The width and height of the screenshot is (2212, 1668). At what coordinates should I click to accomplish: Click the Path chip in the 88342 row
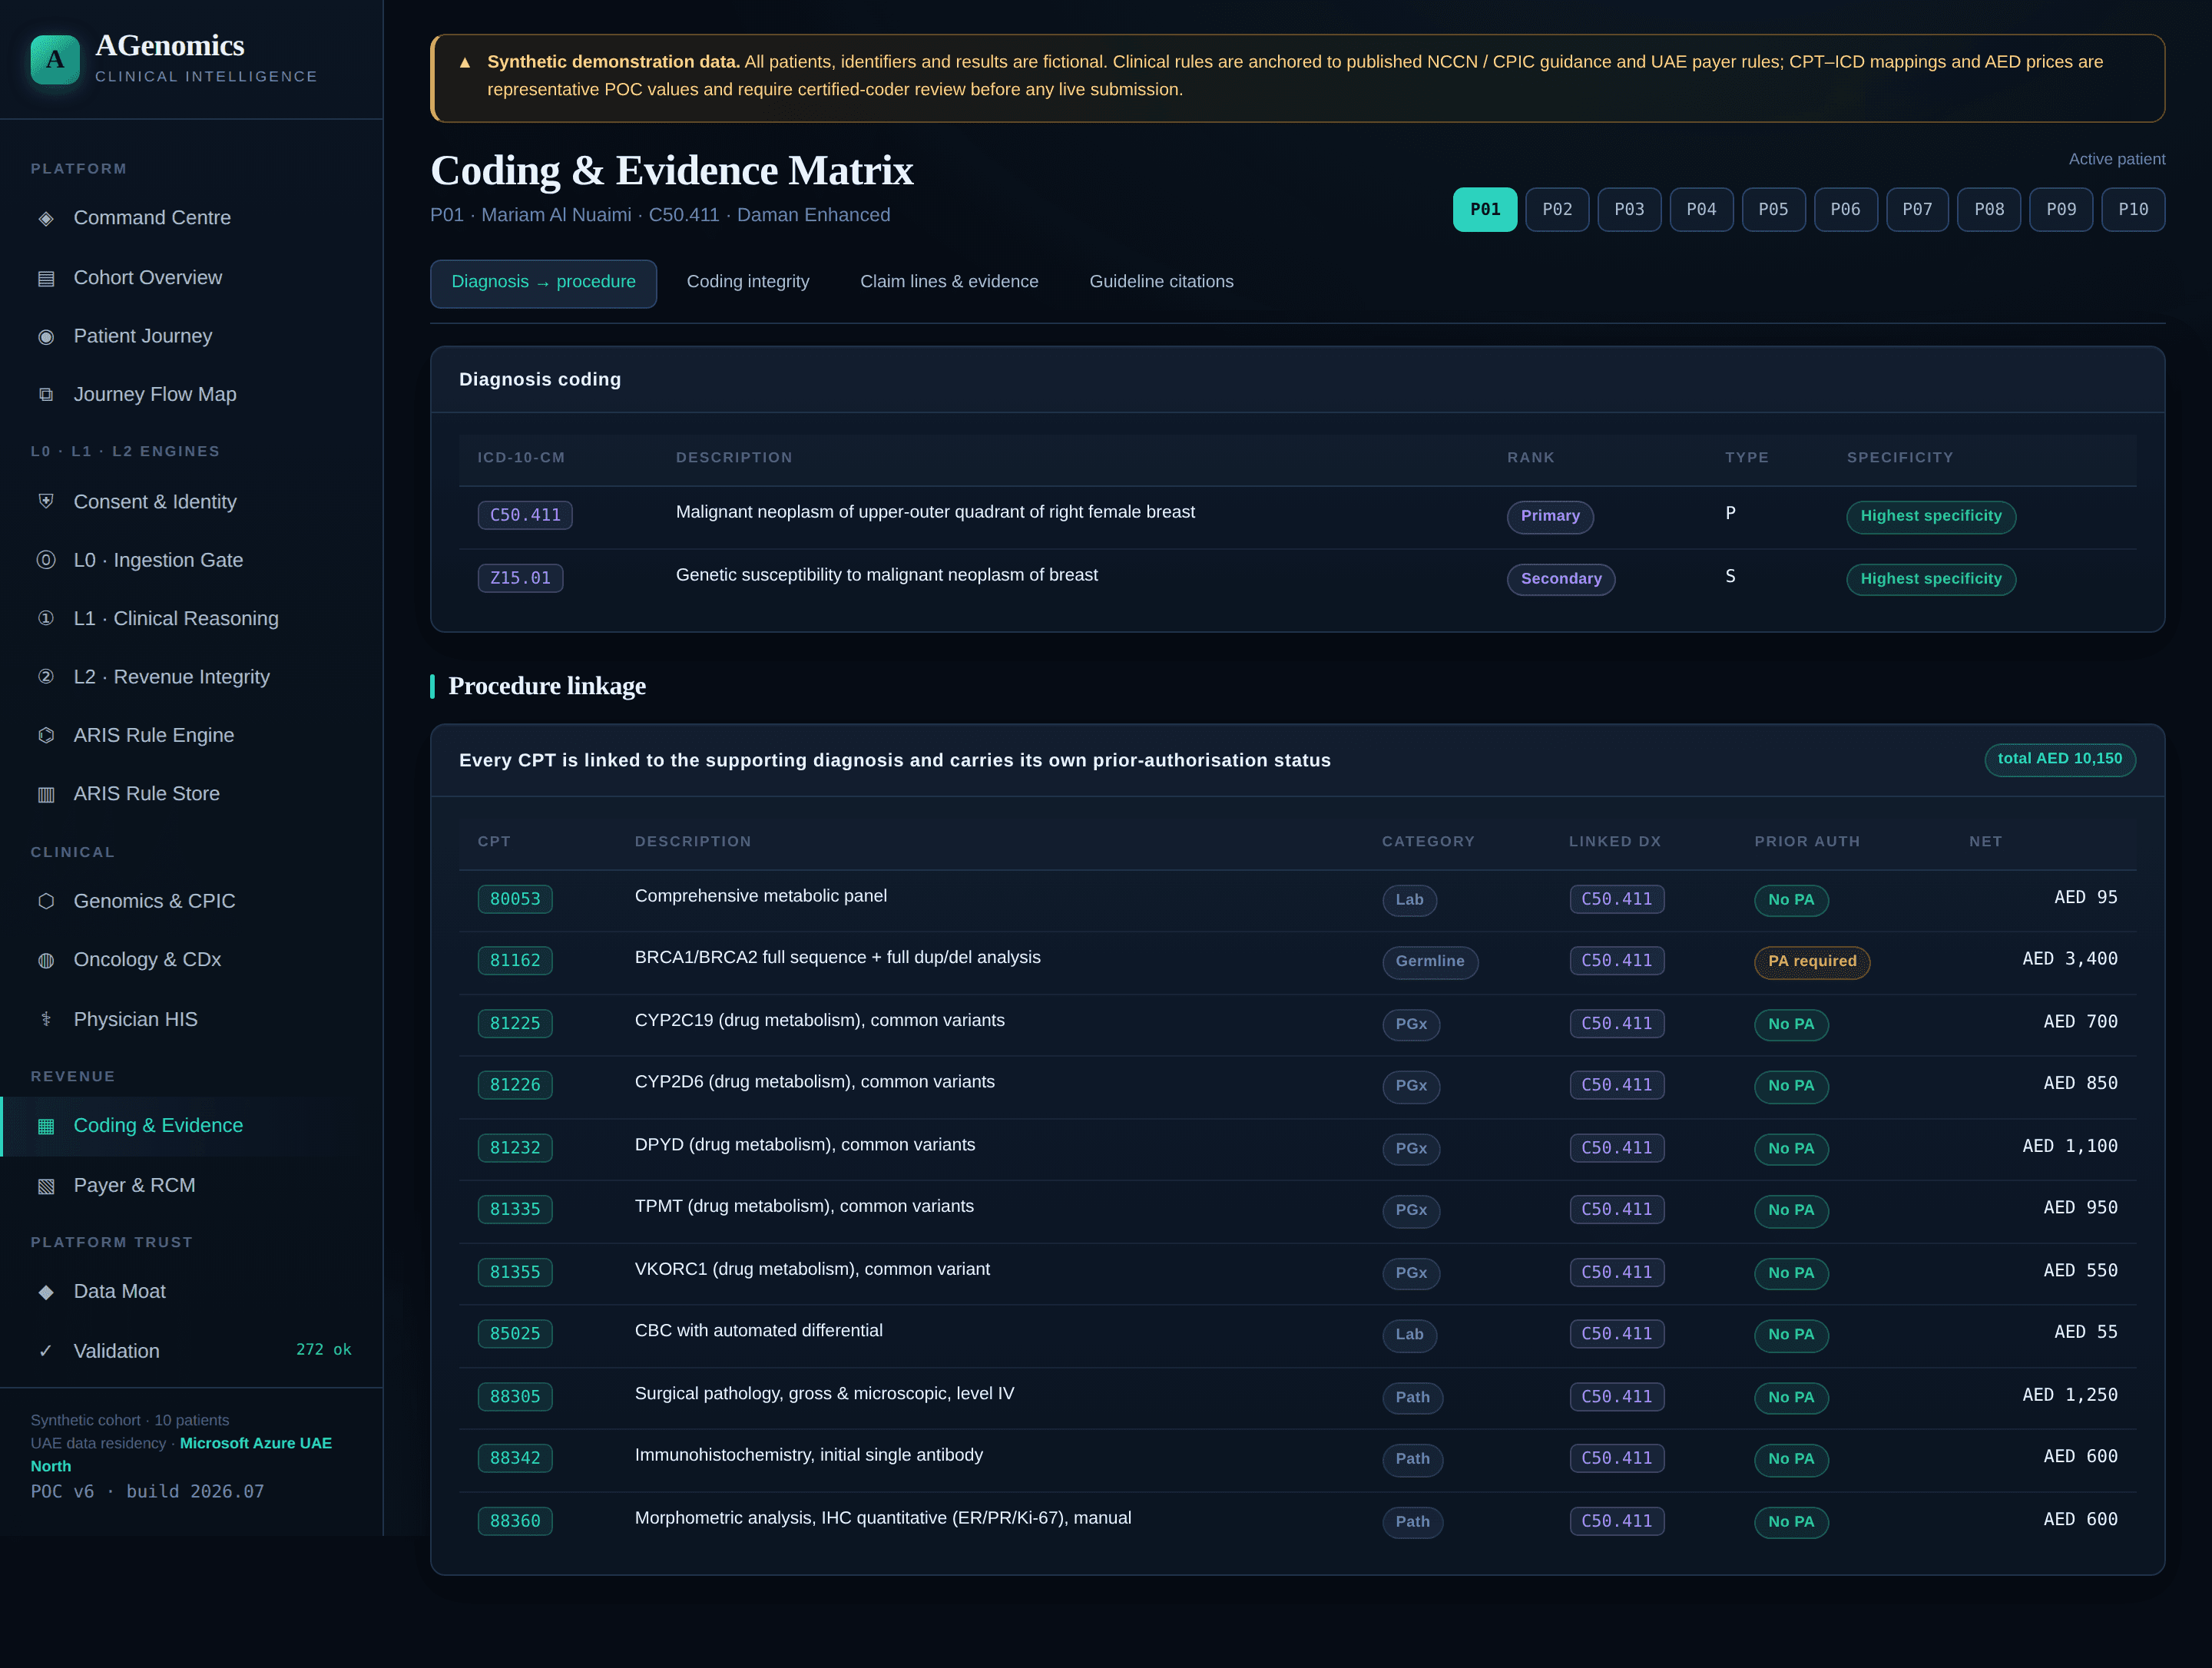pos(1412,1459)
